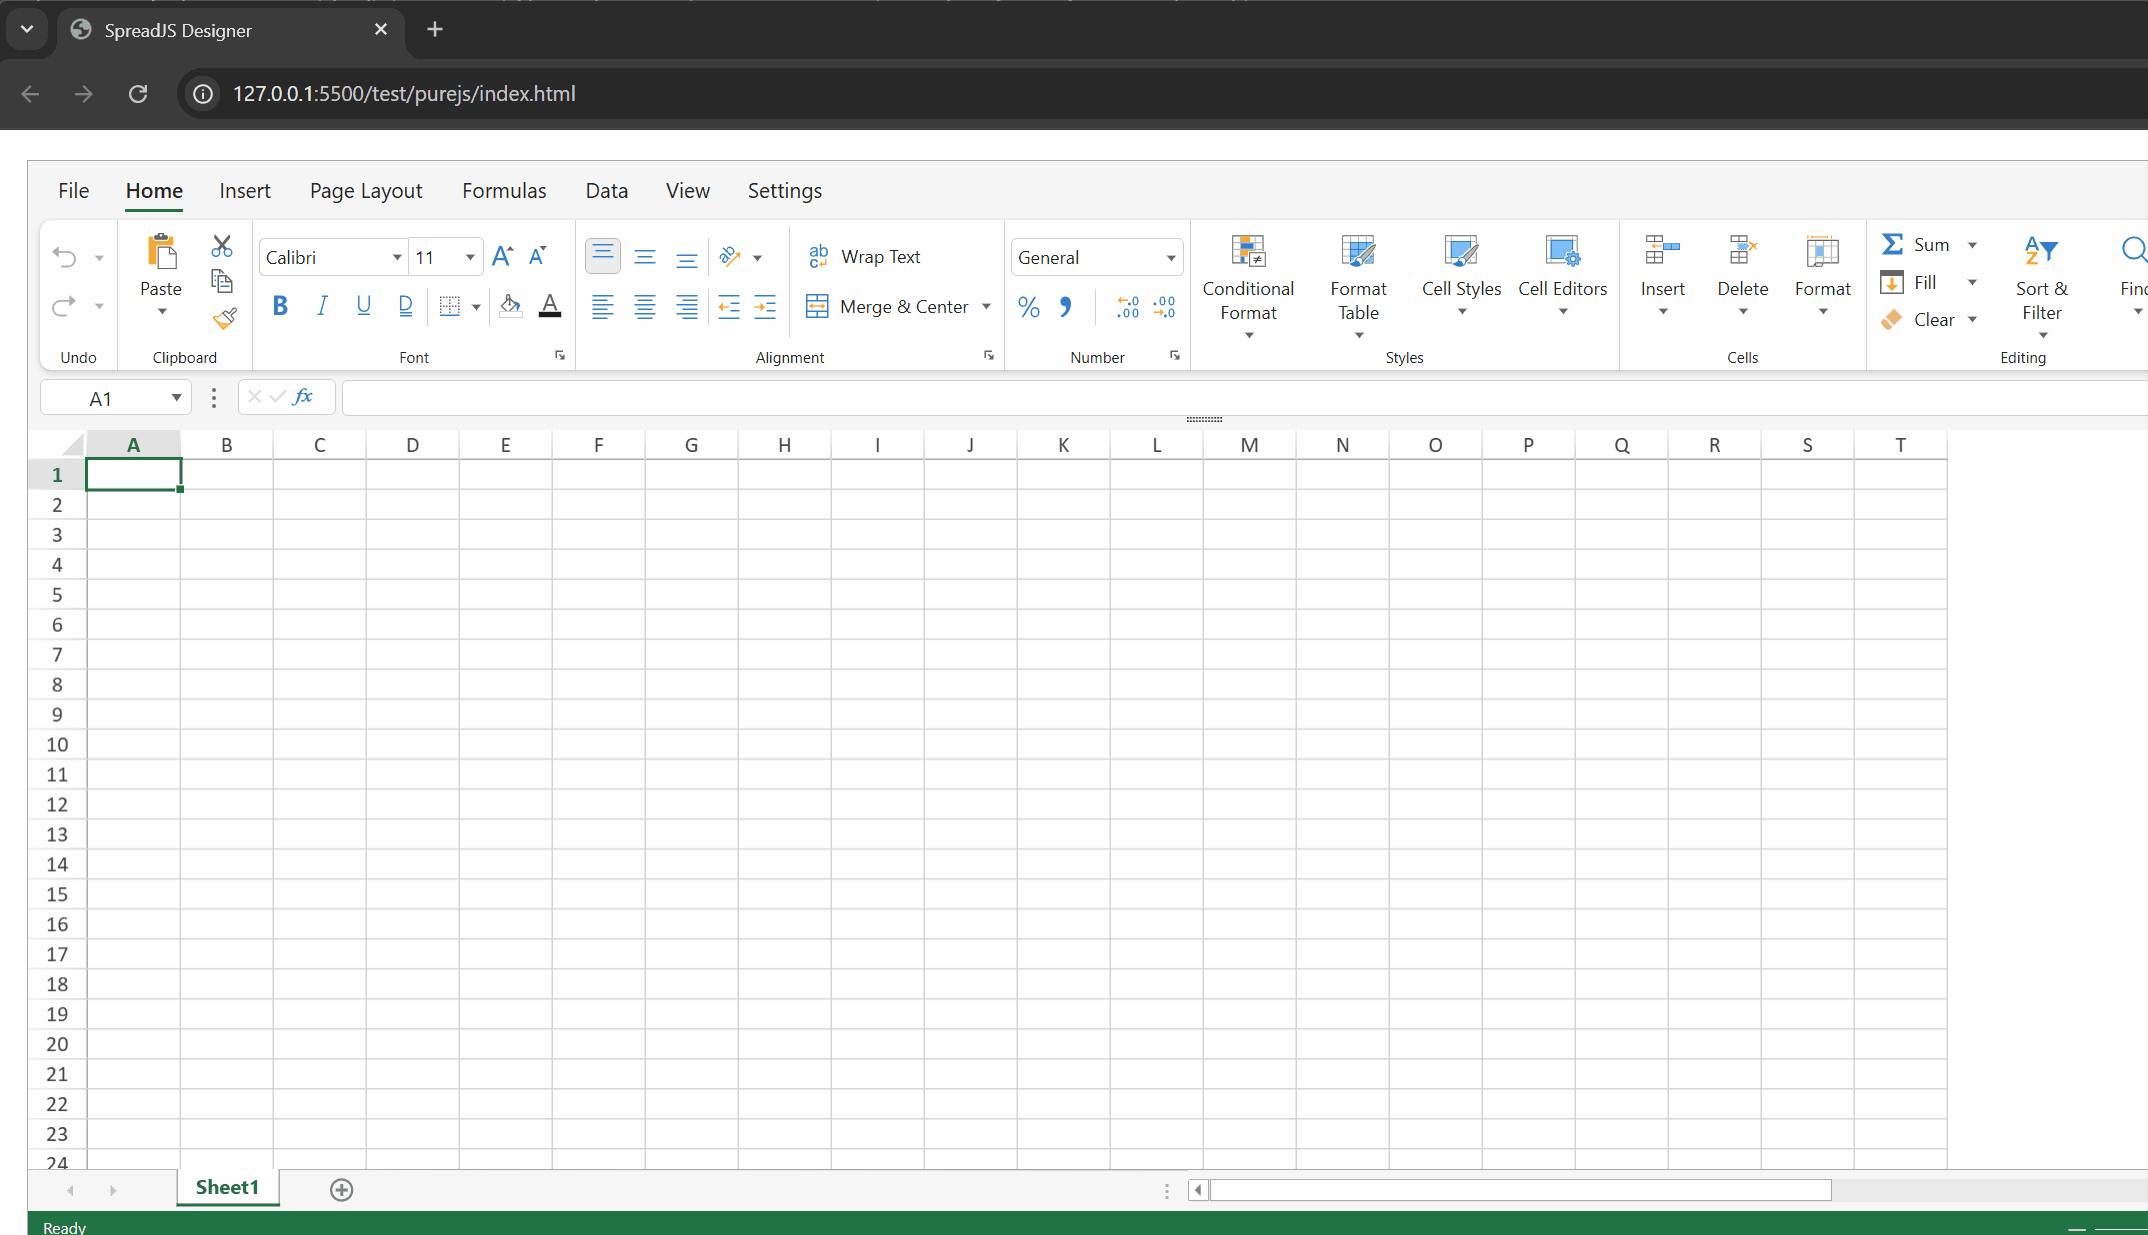
Task: Open the Calibri font family dropdown
Action: 397,258
